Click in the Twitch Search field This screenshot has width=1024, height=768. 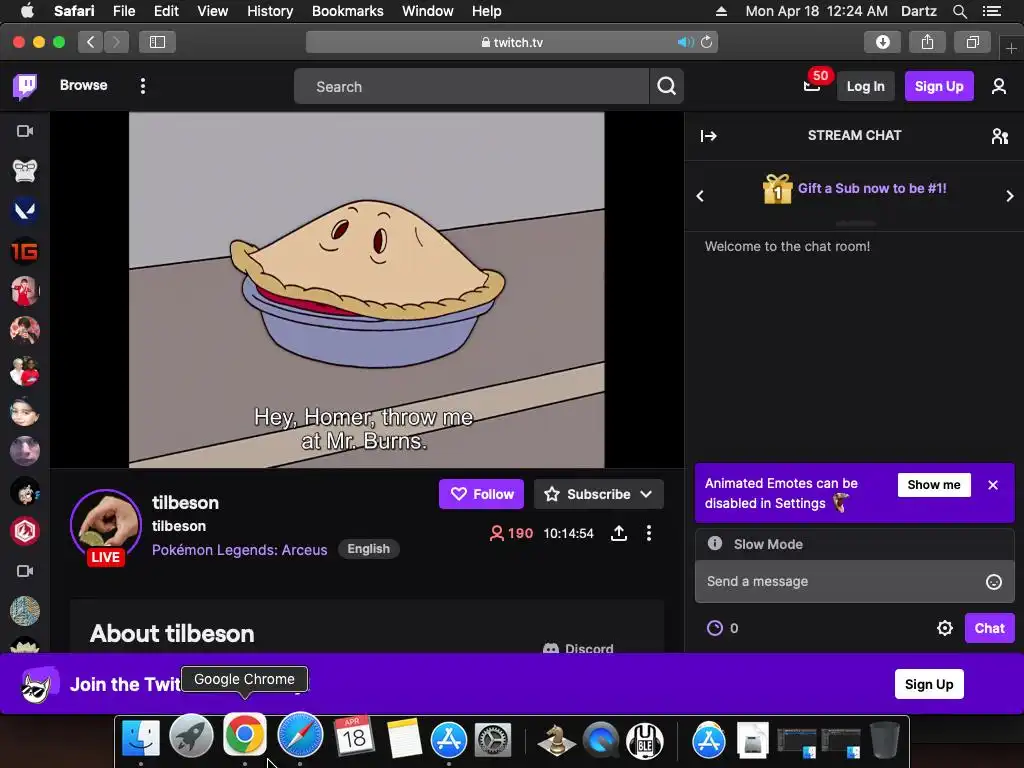point(472,86)
